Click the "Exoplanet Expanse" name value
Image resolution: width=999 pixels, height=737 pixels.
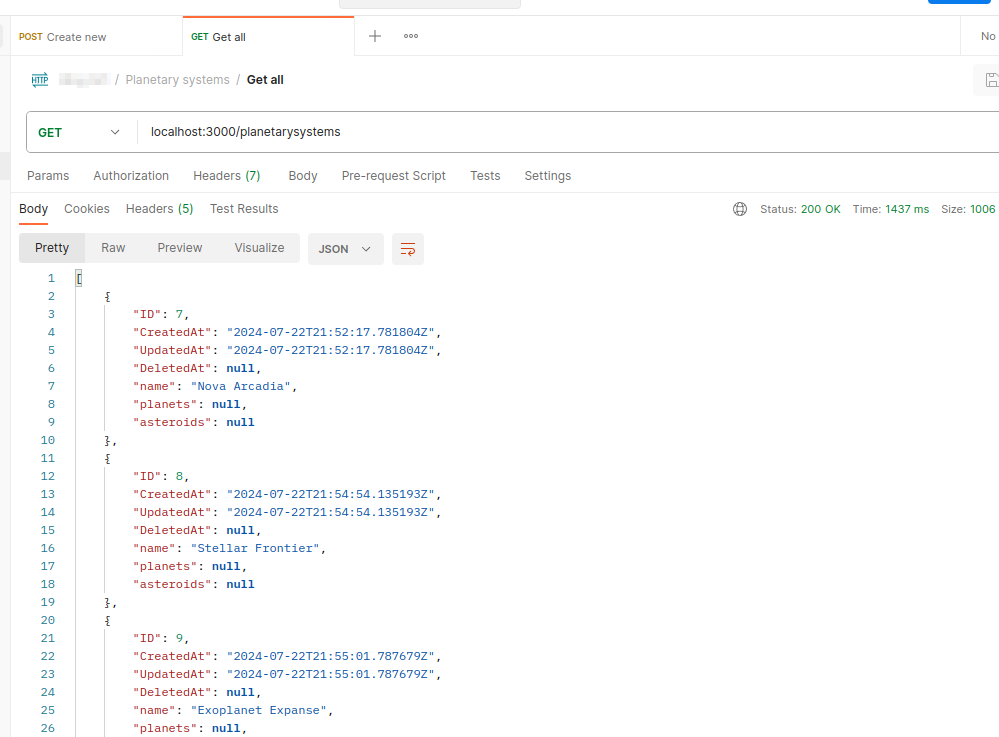(259, 710)
